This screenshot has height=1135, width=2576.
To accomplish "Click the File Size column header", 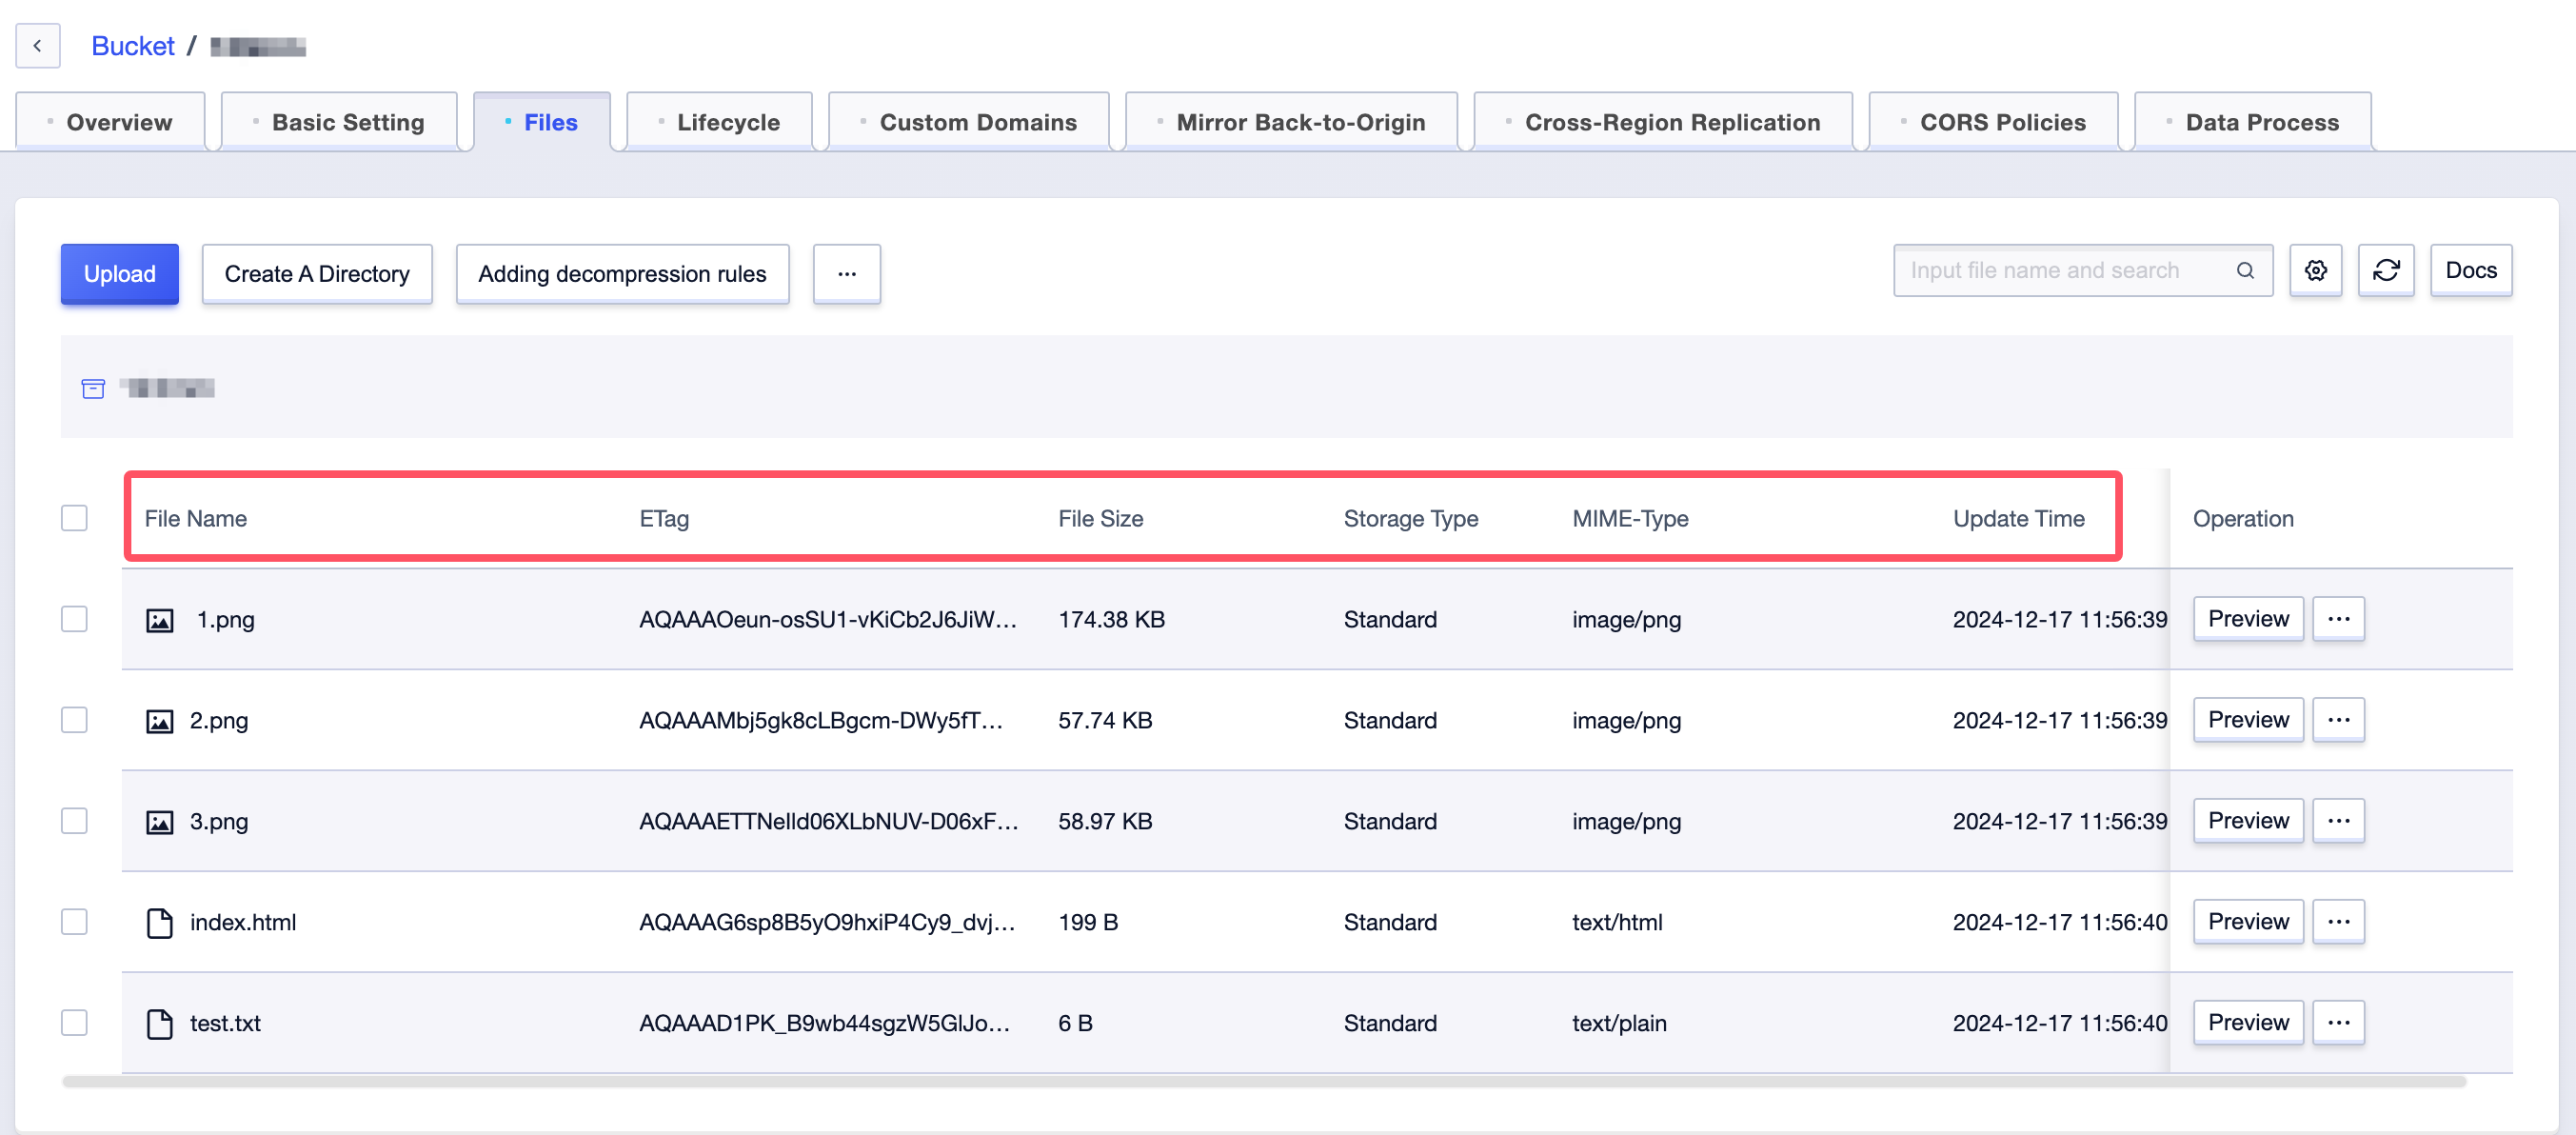I will pos(1101,519).
